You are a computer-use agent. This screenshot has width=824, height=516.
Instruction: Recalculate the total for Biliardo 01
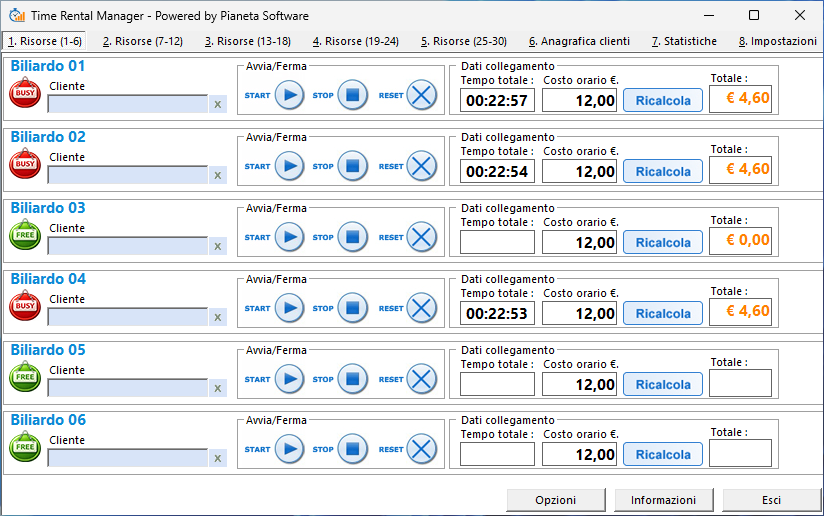tap(663, 100)
